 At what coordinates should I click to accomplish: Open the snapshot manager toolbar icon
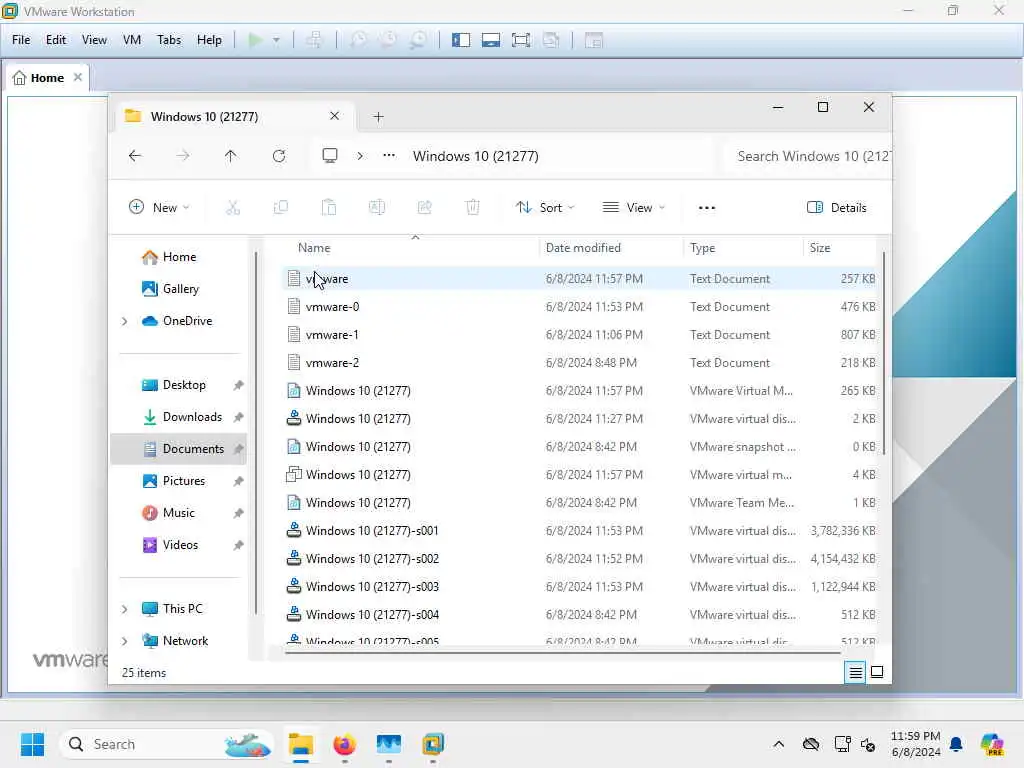pyautogui.click(x=419, y=40)
